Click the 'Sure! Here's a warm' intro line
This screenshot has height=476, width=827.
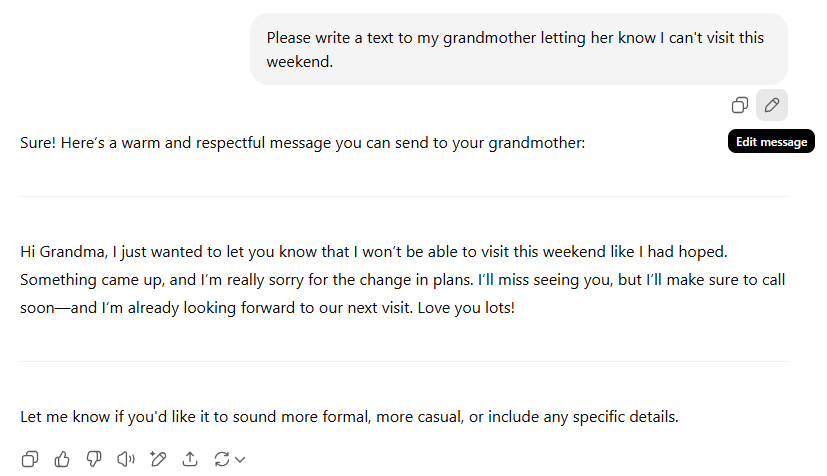click(x=302, y=143)
